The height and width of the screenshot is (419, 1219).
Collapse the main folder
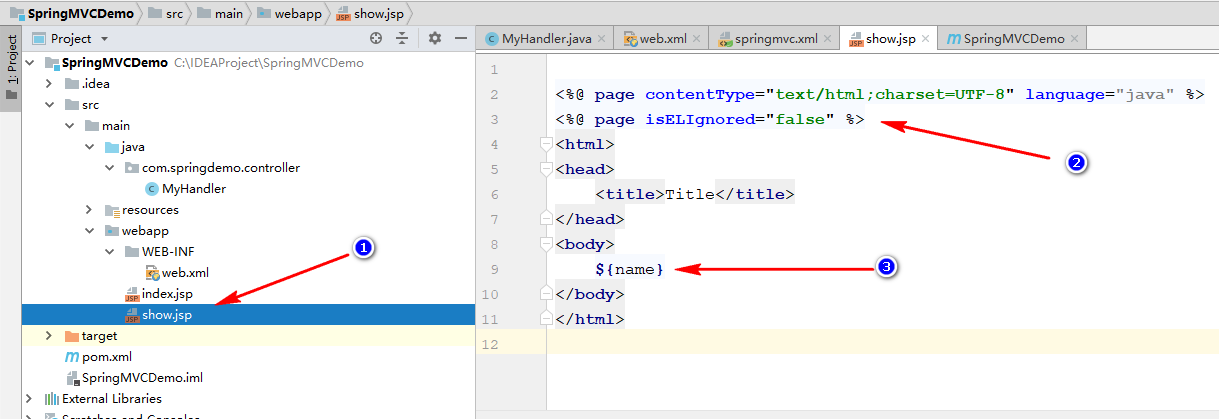click(x=68, y=125)
